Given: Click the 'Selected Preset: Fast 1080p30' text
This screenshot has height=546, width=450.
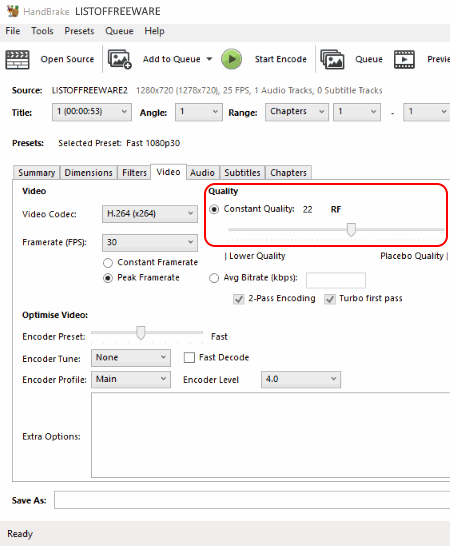Looking at the screenshot, I should pyautogui.click(x=119, y=143).
